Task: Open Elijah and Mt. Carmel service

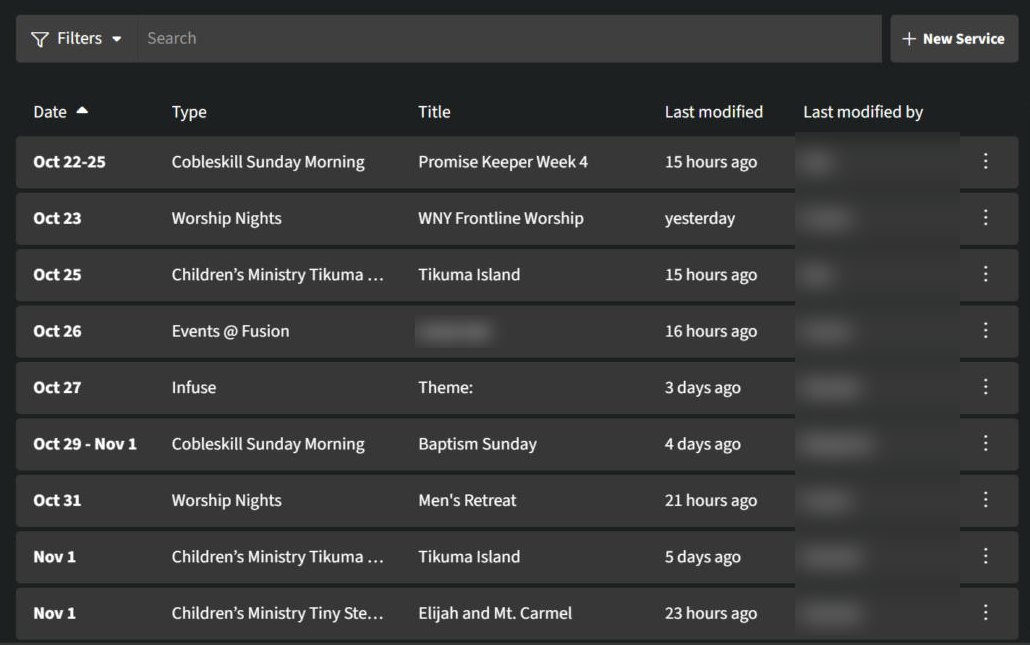Action: click(495, 613)
